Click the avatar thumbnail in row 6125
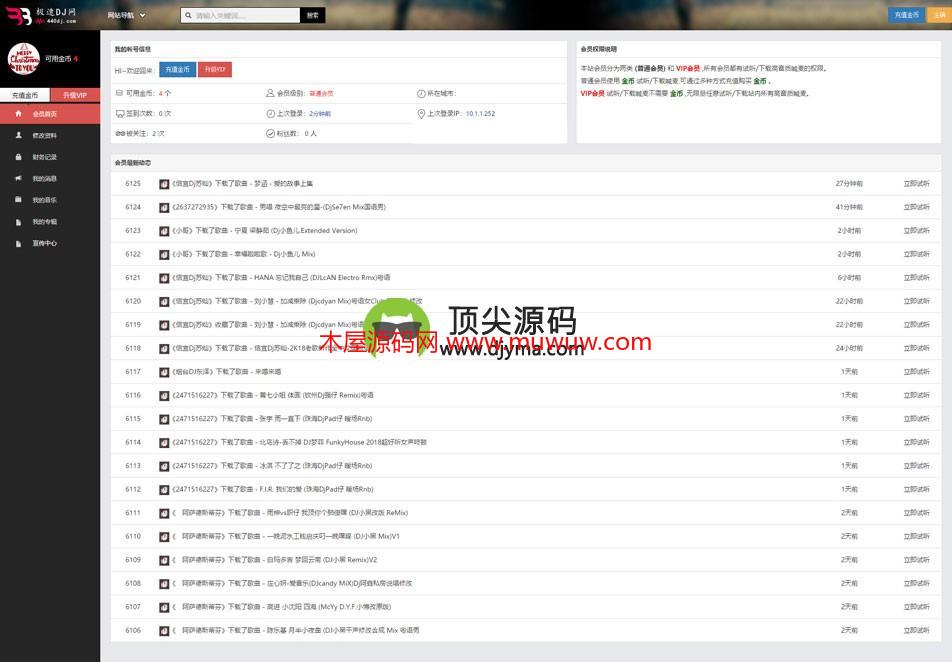The height and width of the screenshot is (662, 952). pyautogui.click(x=164, y=184)
